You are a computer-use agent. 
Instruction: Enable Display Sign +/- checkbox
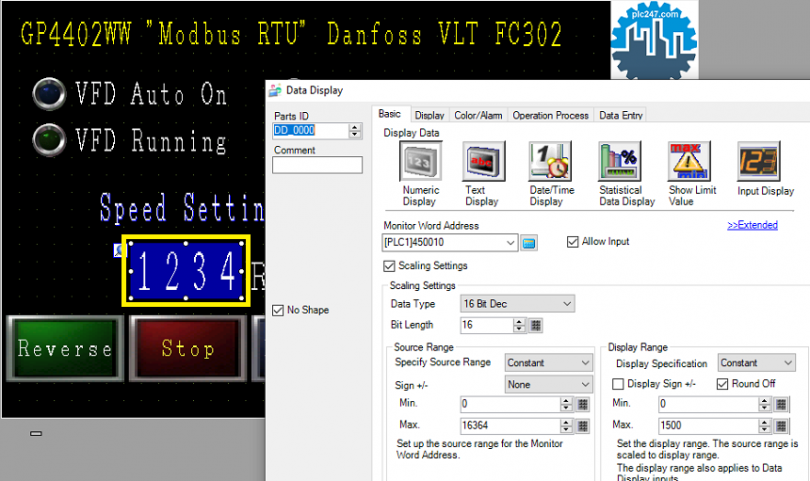point(618,384)
